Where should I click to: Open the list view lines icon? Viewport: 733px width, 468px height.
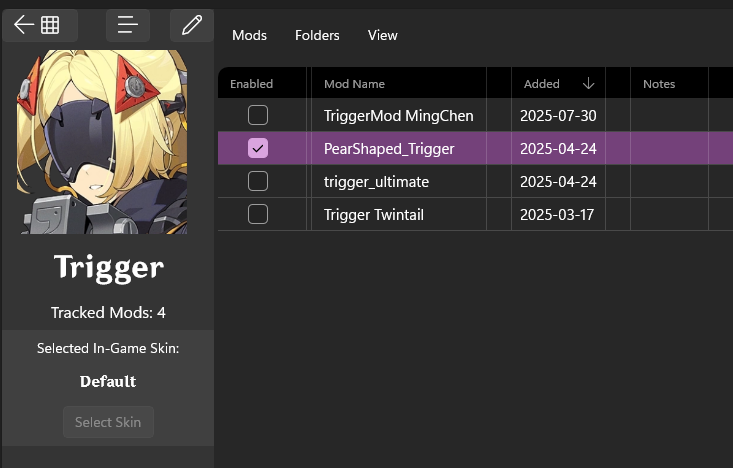pos(128,25)
